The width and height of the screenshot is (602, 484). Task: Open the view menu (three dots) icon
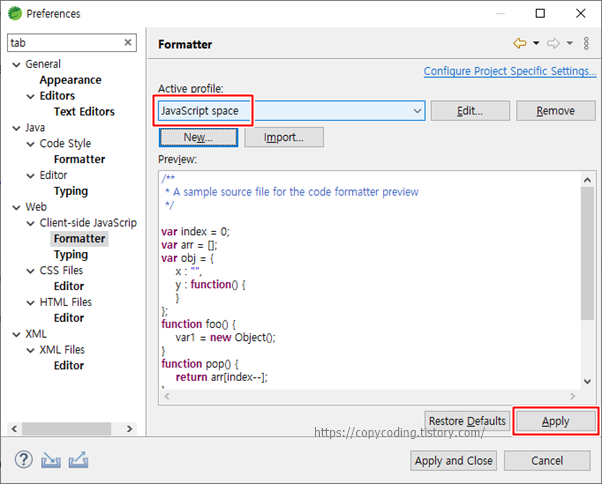coord(586,43)
